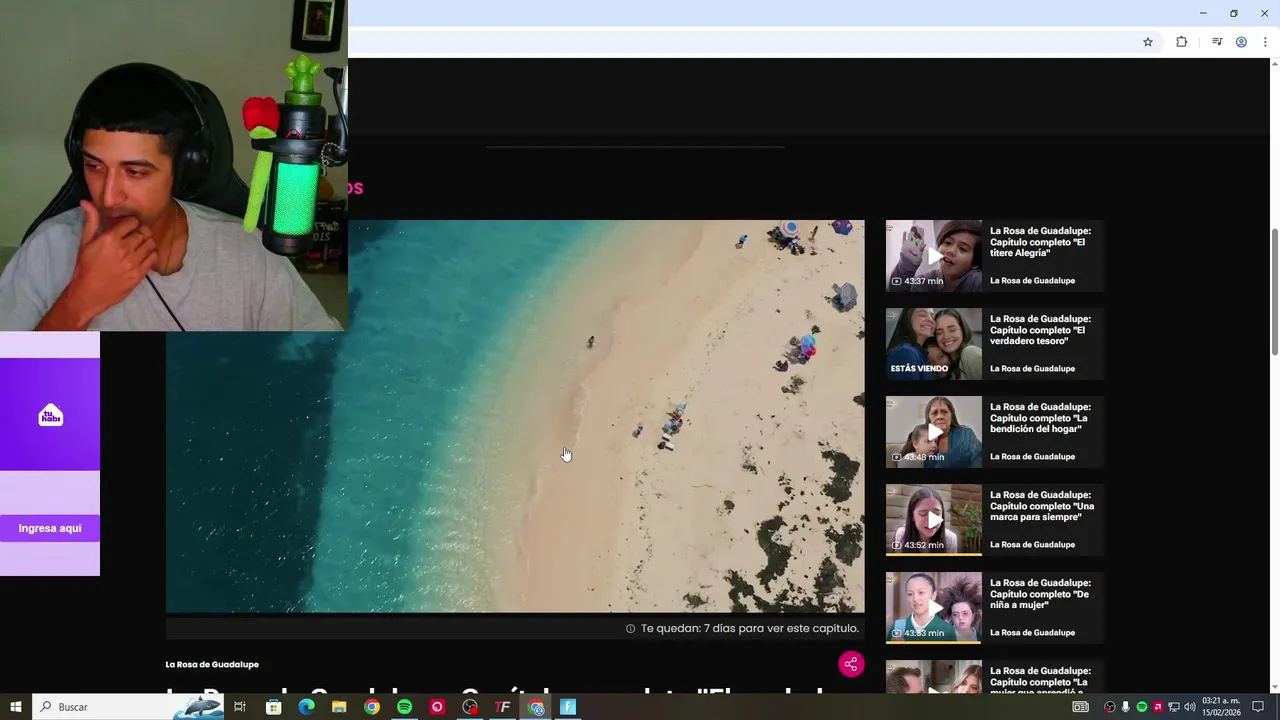Open Chrome media controls icon
This screenshot has height=720, width=1280.
tap(1217, 42)
